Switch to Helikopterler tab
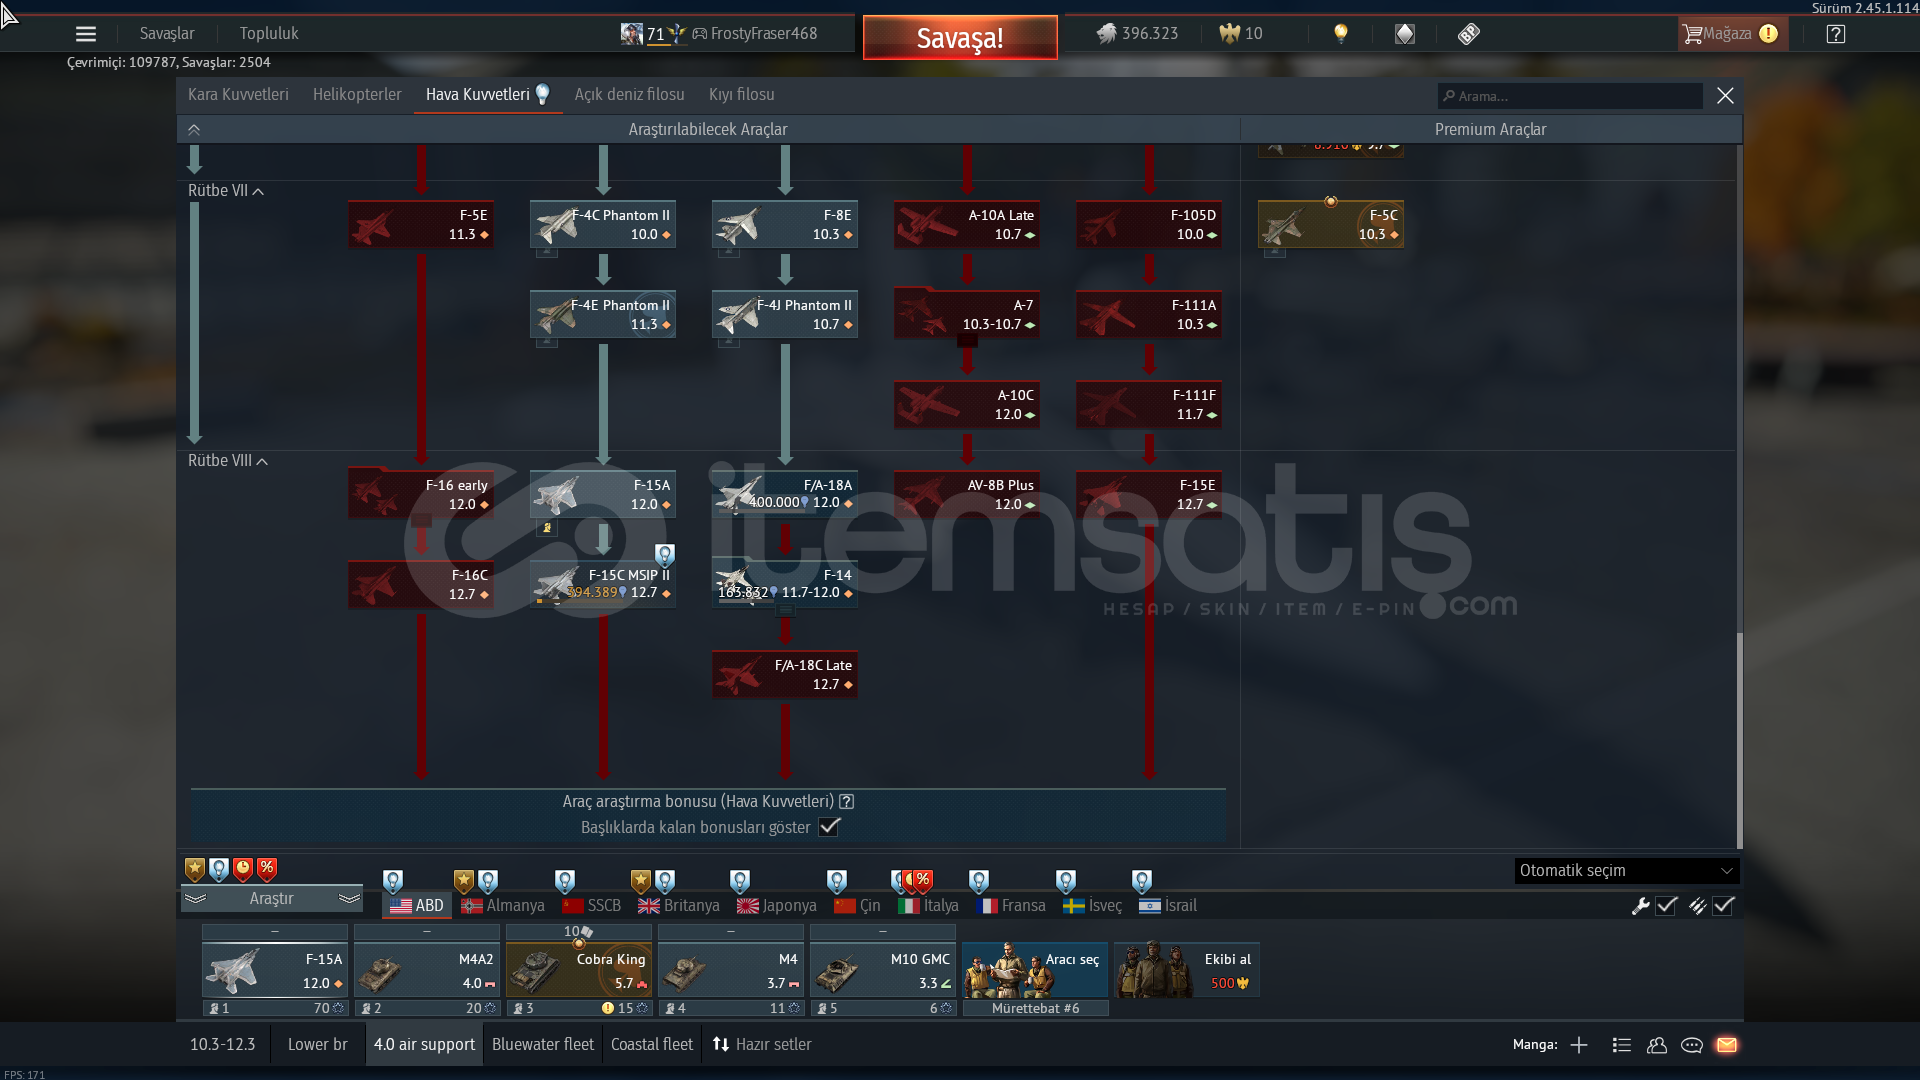Viewport: 1920px width, 1080px height. point(357,94)
